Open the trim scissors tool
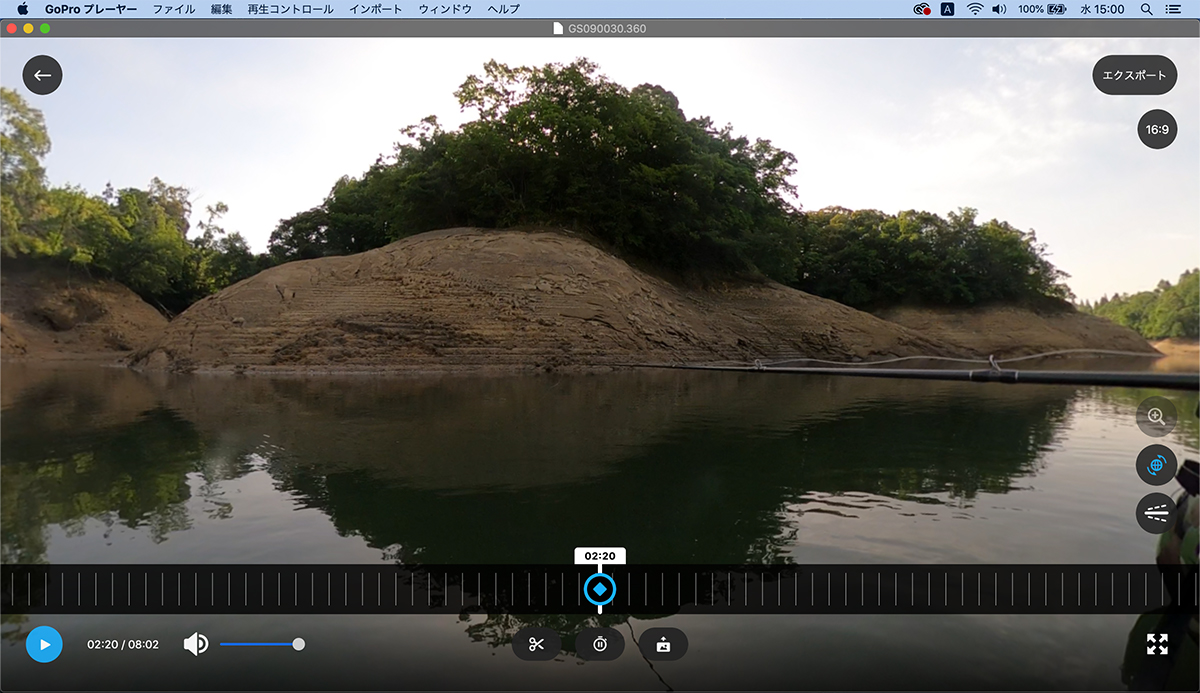1200x693 pixels. pyautogui.click(x=537, y=644)
